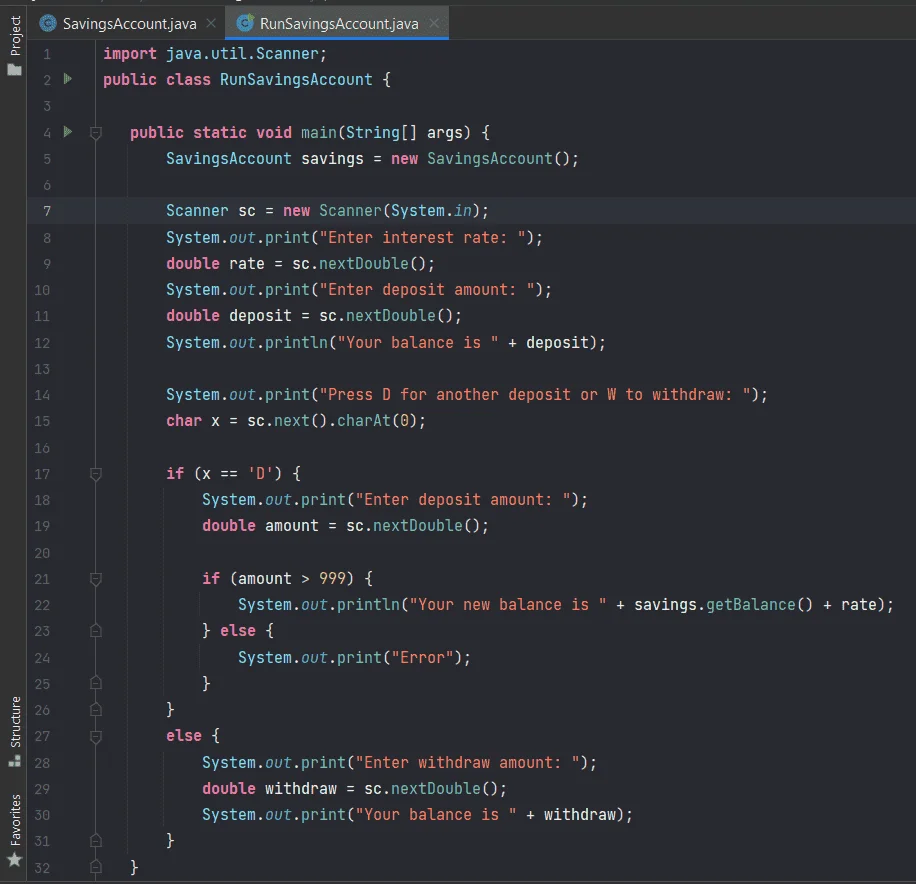
Task: Click the fold end marker at line 32
Action: coord(96,866)
